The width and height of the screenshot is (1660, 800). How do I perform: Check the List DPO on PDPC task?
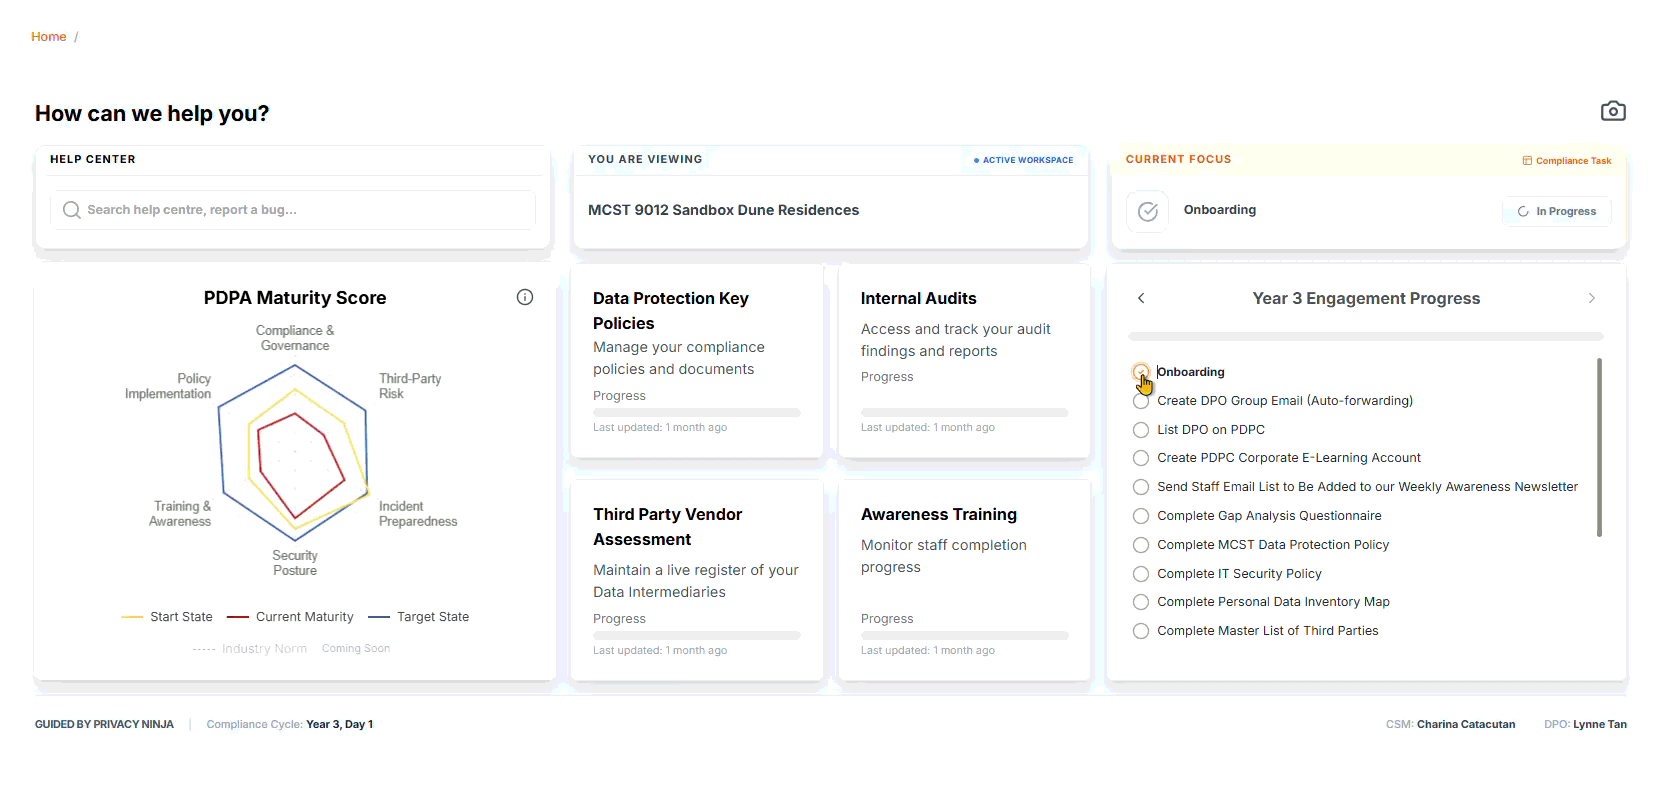(1141, 430)
